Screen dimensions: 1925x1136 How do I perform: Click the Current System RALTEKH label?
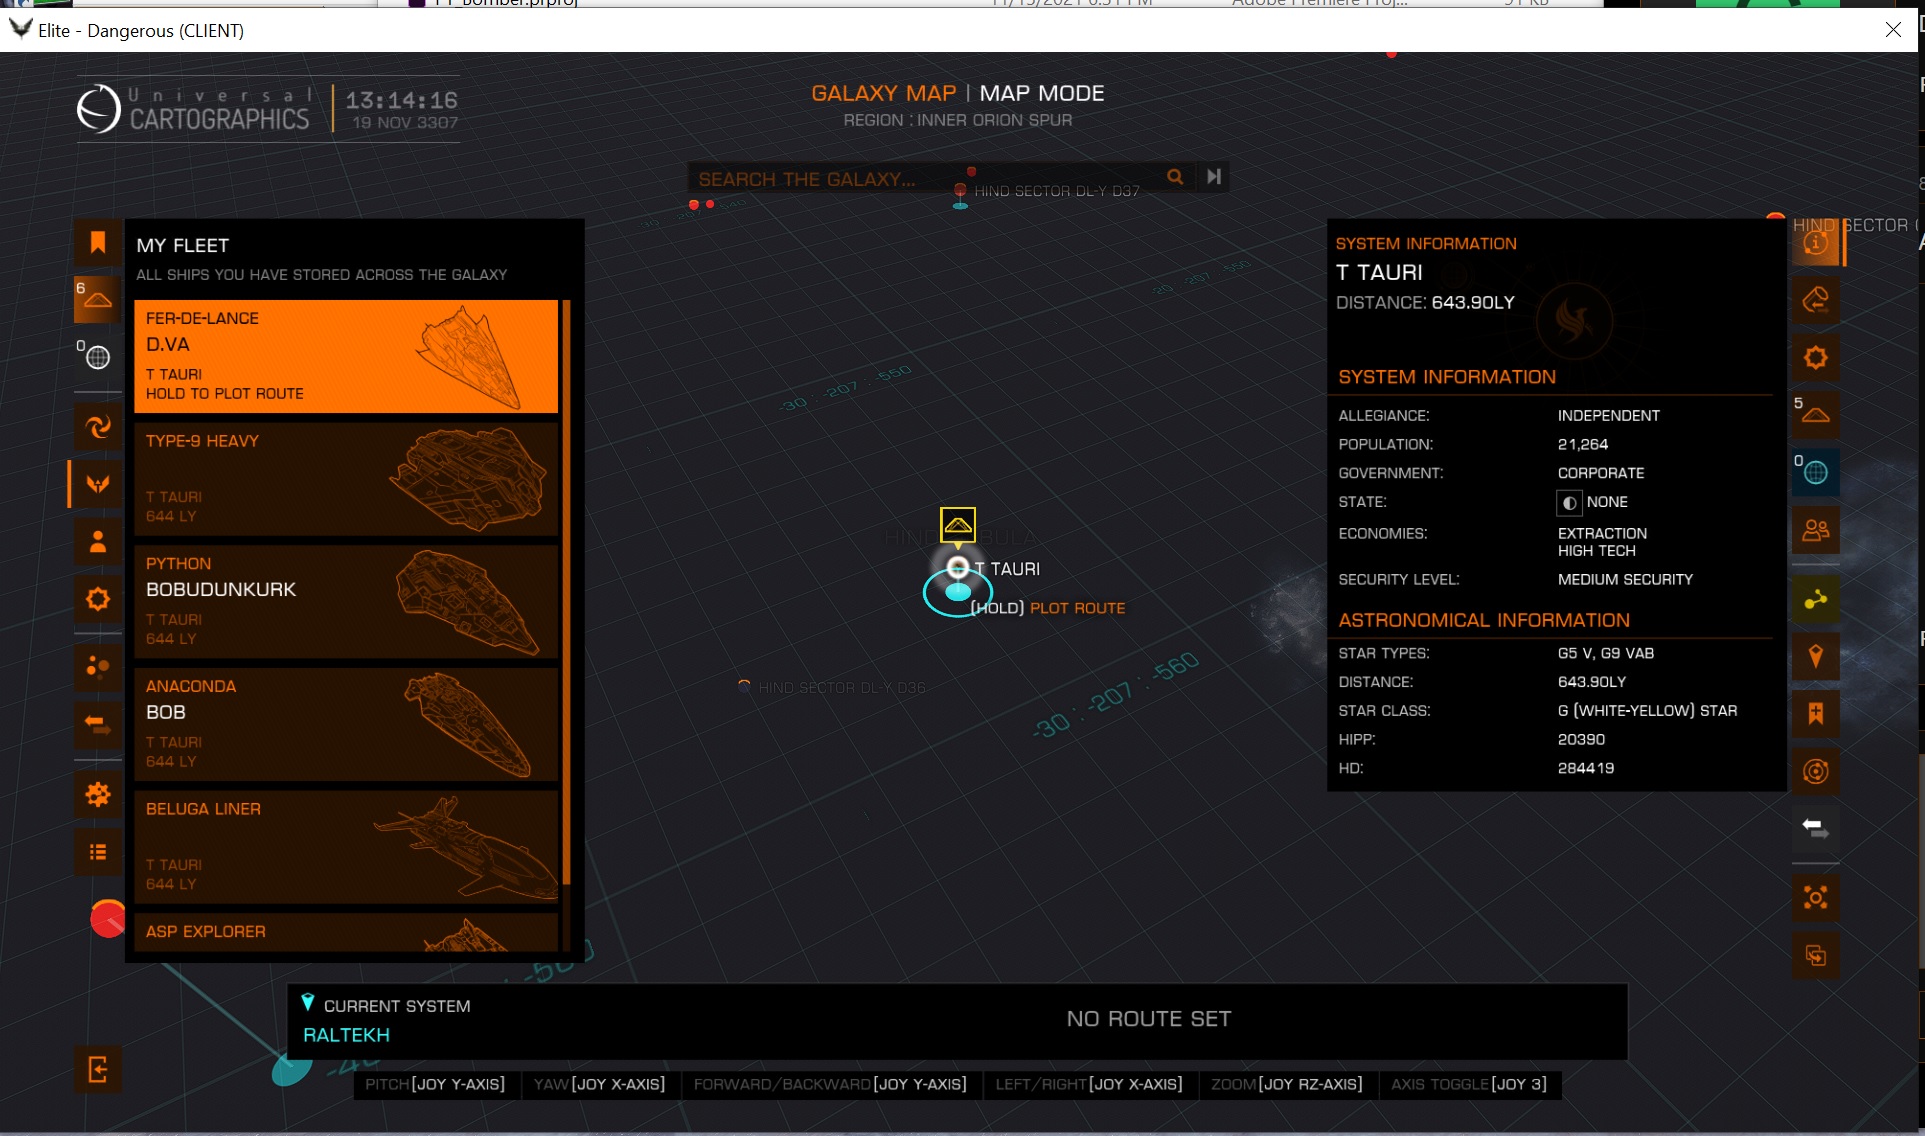click(346, 1035)
